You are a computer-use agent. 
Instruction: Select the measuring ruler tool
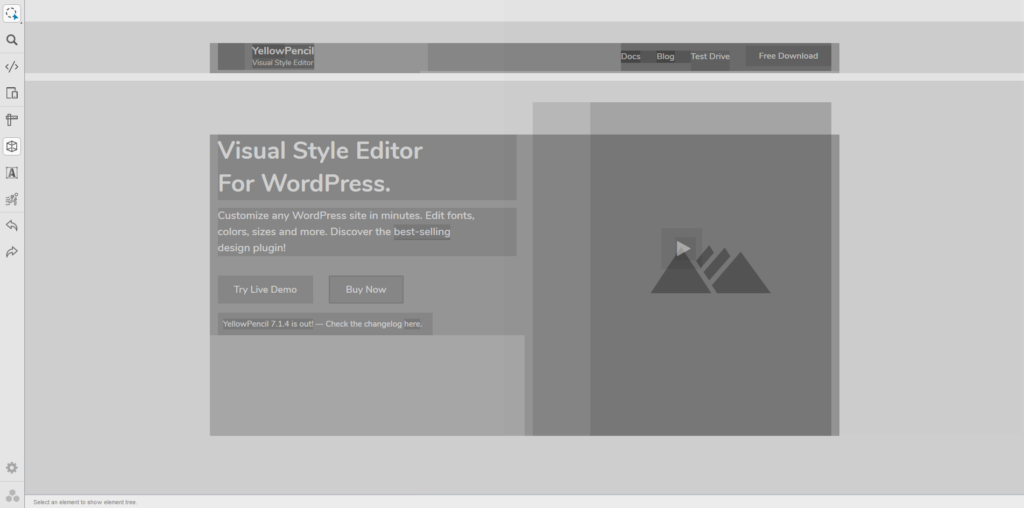point(12,120)
